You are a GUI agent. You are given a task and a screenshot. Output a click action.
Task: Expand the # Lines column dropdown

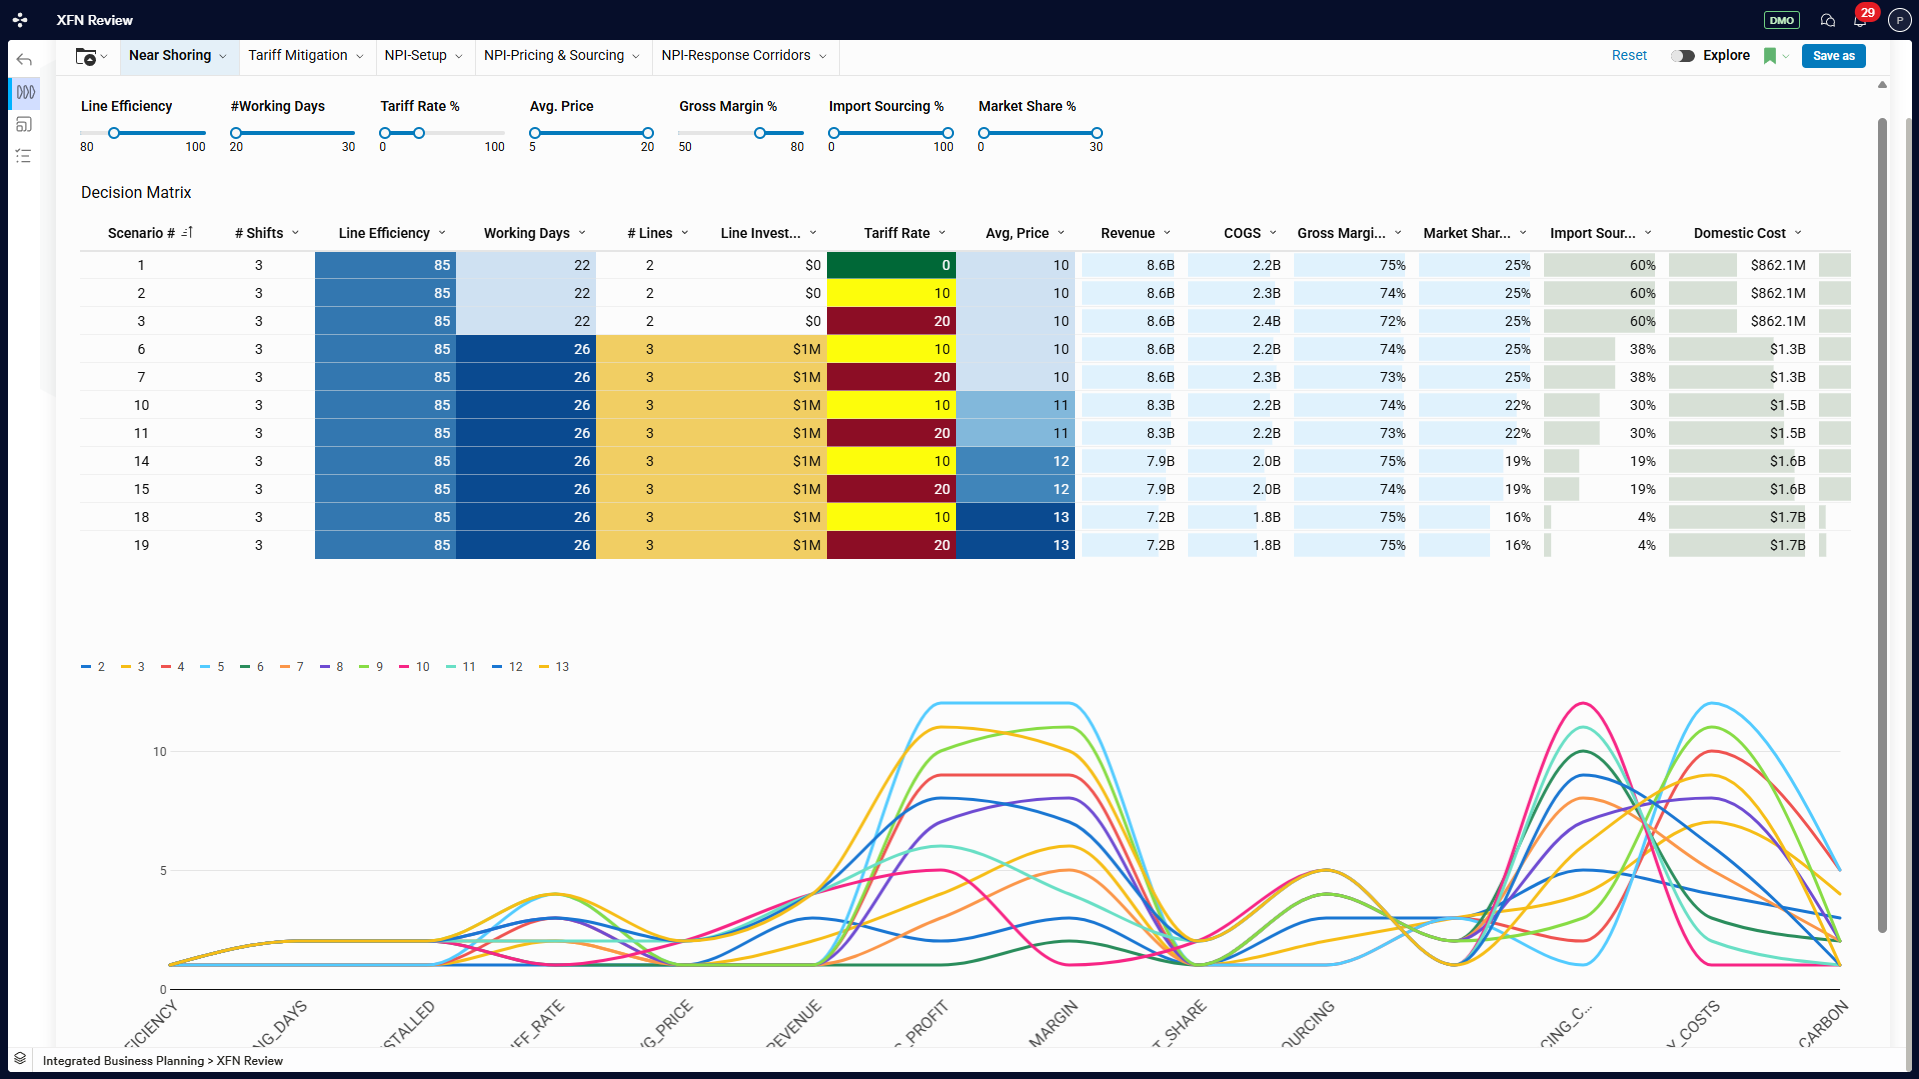[x=685, y=233]
